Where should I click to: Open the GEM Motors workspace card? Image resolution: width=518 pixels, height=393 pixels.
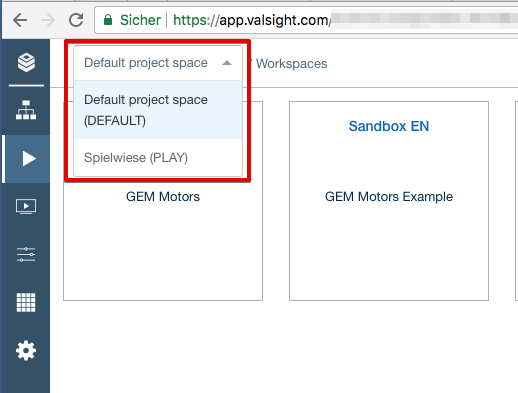pos(163,201)
